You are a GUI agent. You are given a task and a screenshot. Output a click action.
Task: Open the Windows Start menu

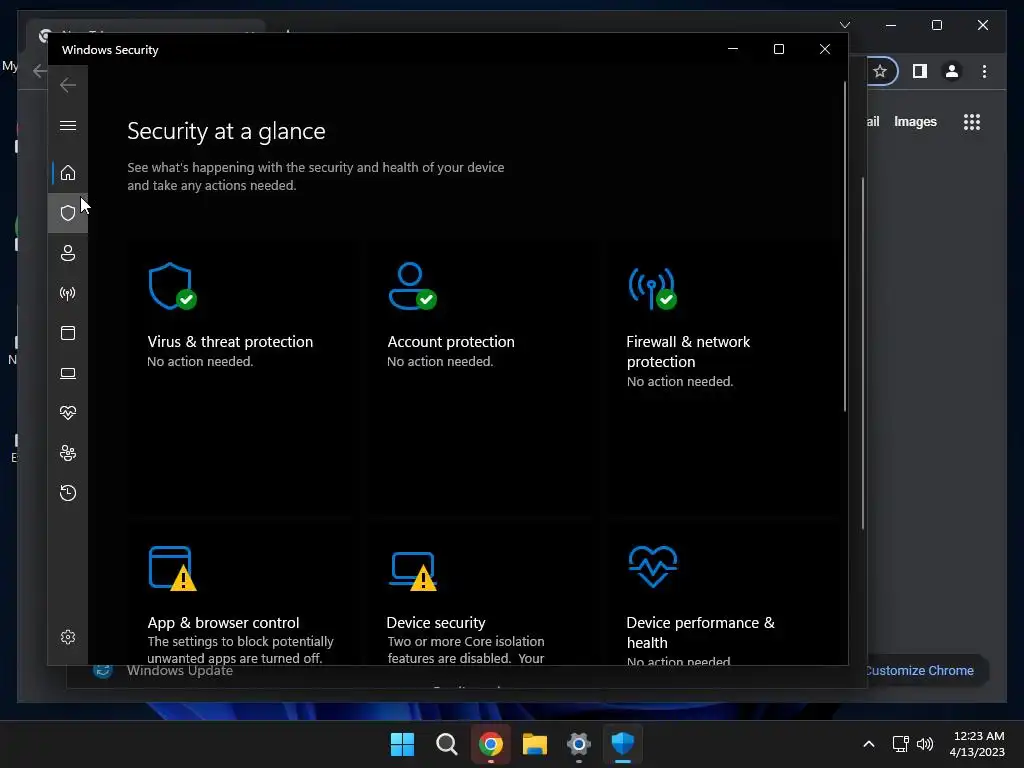click(402, 744)
